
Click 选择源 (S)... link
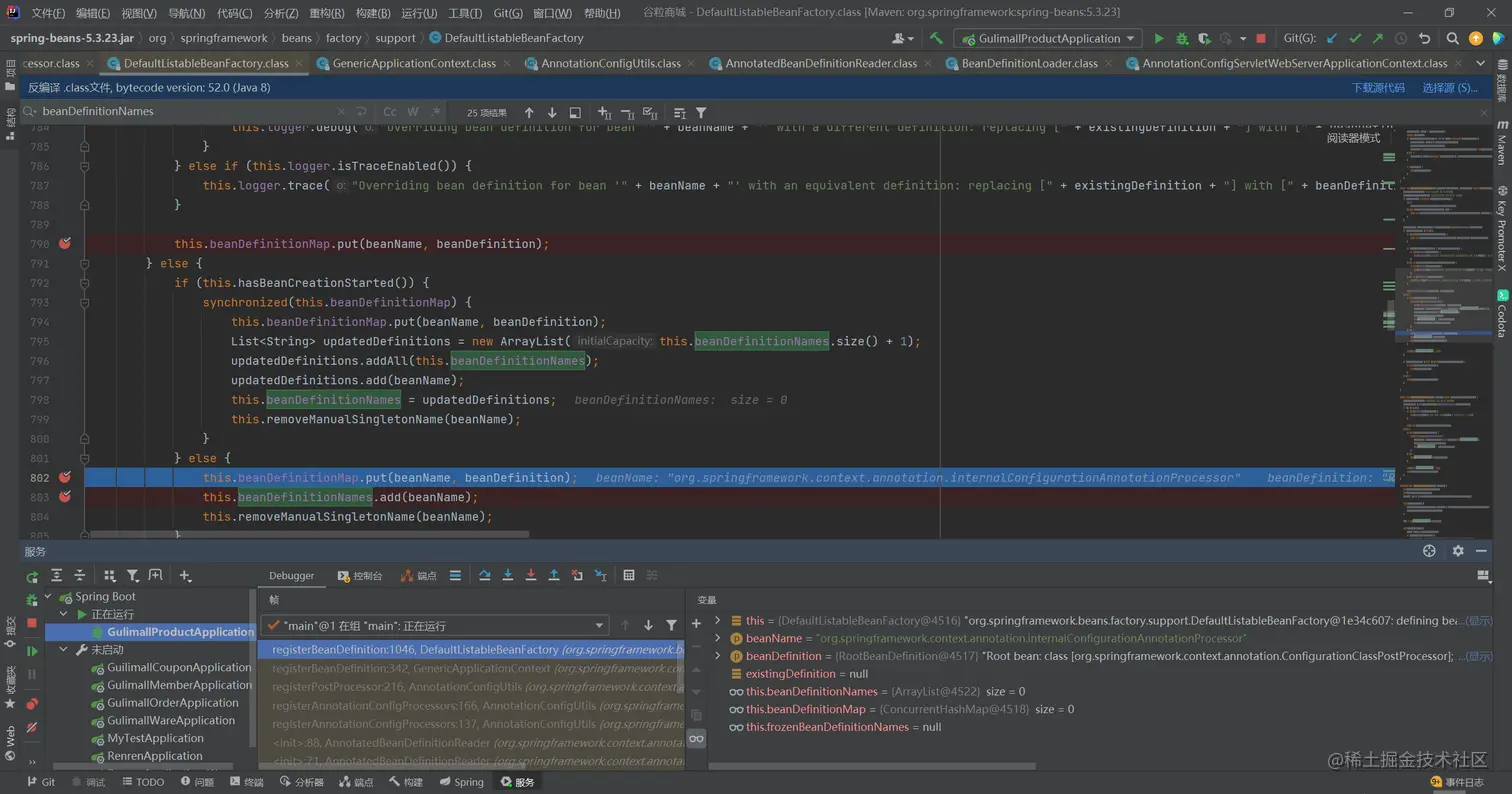click(x=1450, y=88)
